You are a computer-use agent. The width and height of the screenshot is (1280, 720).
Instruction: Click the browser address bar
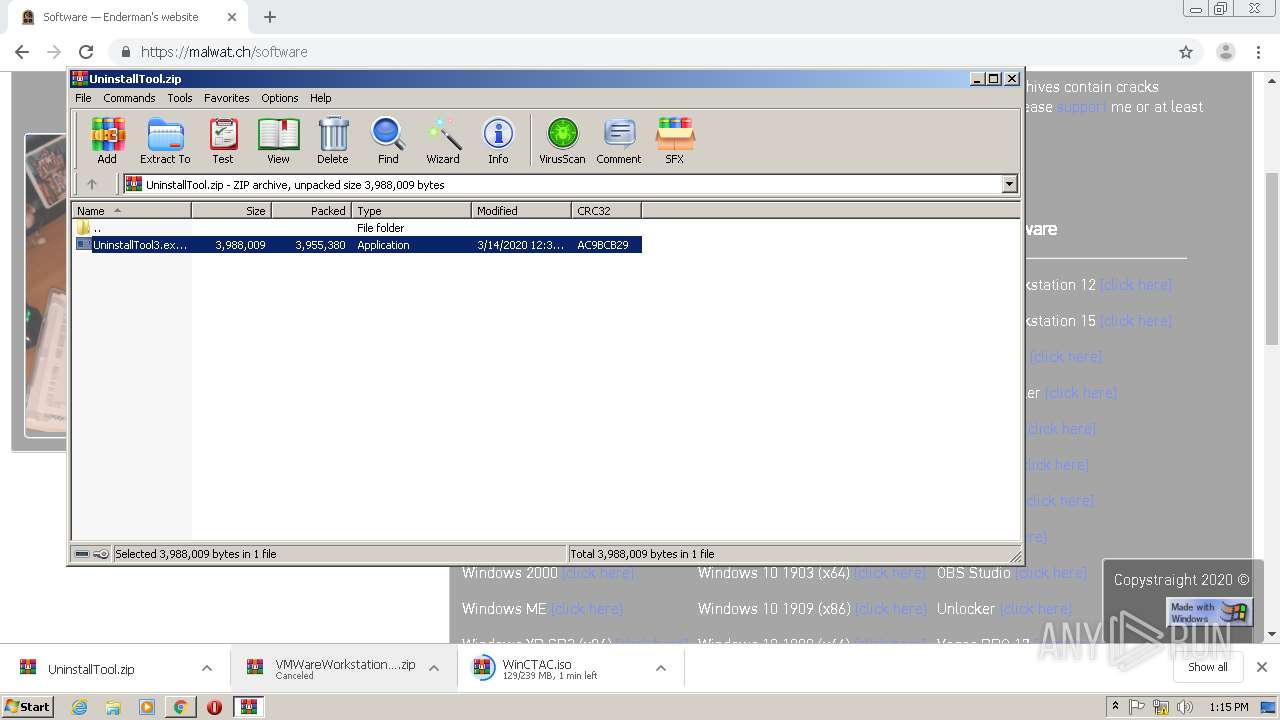[640, 52]
